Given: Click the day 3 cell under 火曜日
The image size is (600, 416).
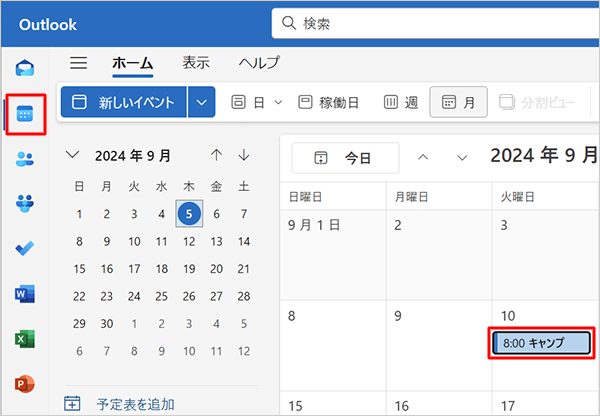Looking at the screenshot, I should point(546,255).
